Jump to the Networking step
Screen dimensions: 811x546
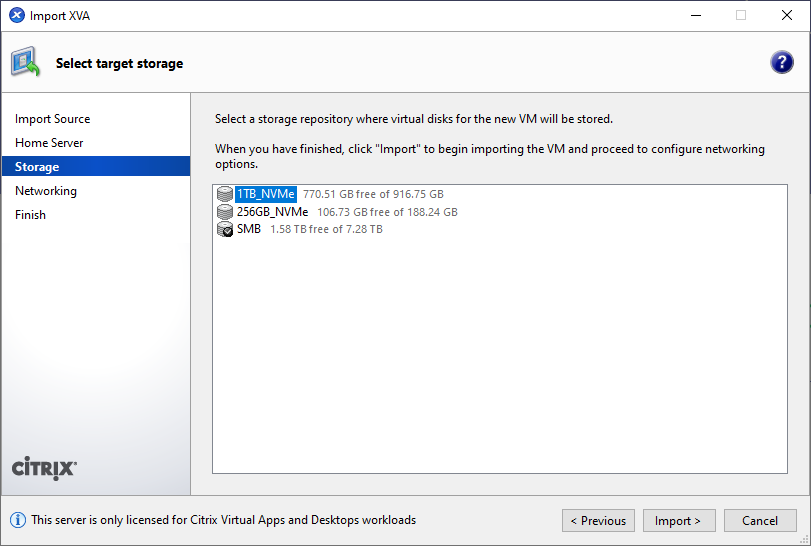(46, 191)
